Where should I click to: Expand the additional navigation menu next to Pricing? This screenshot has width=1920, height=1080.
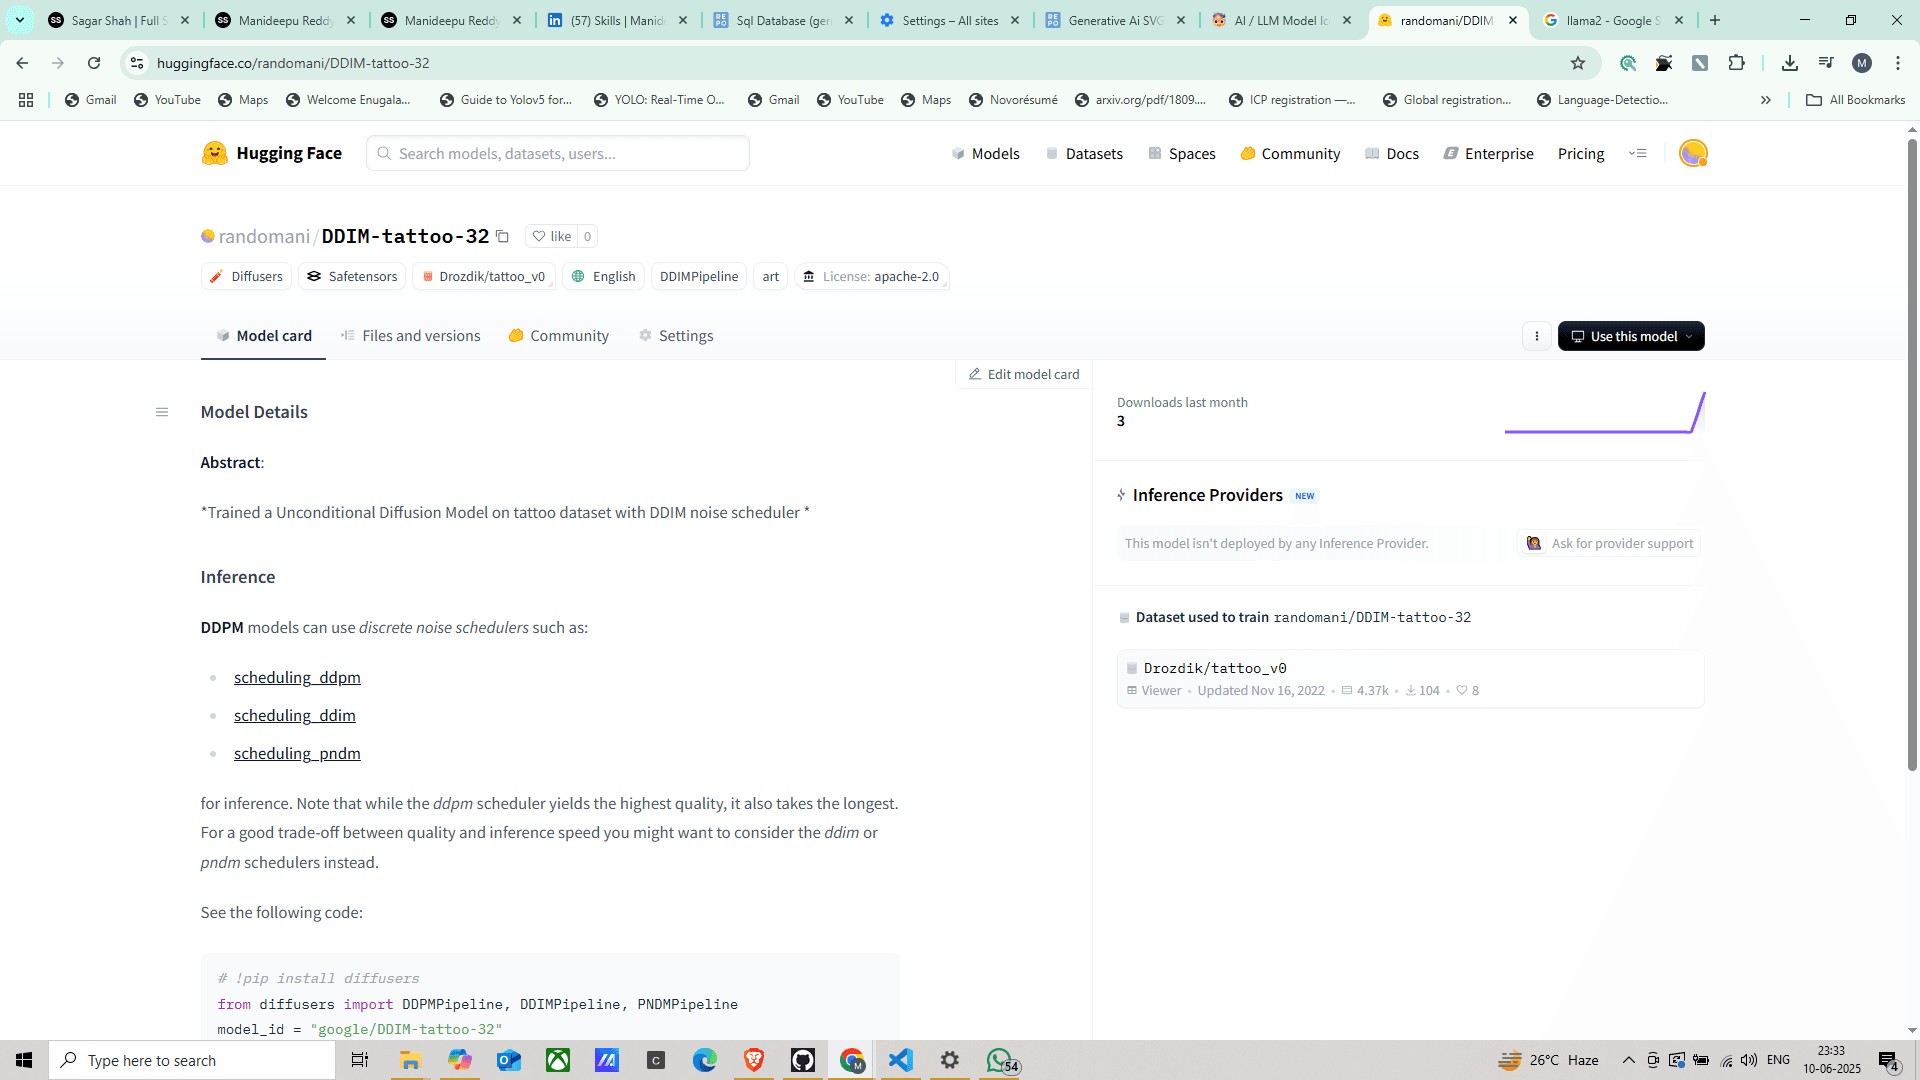1637,153
